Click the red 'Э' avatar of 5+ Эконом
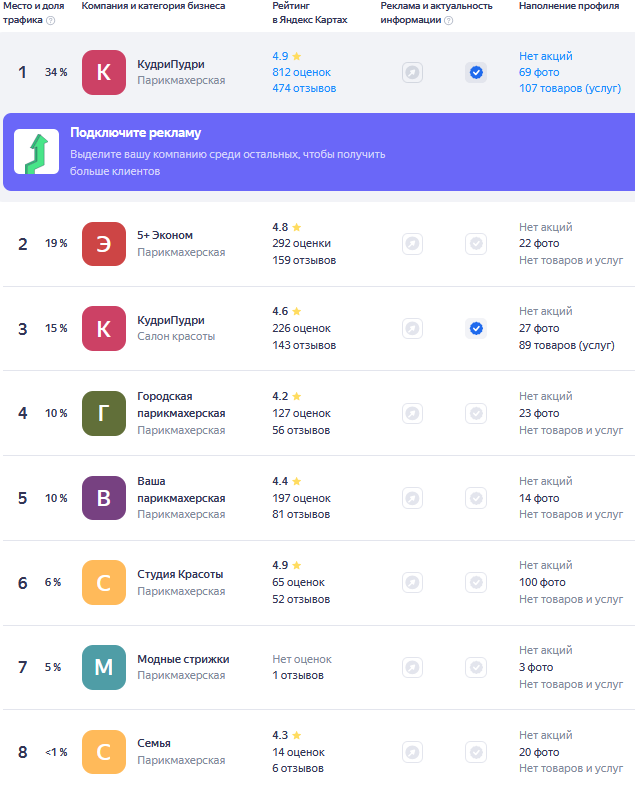 [x=104, y=244]
